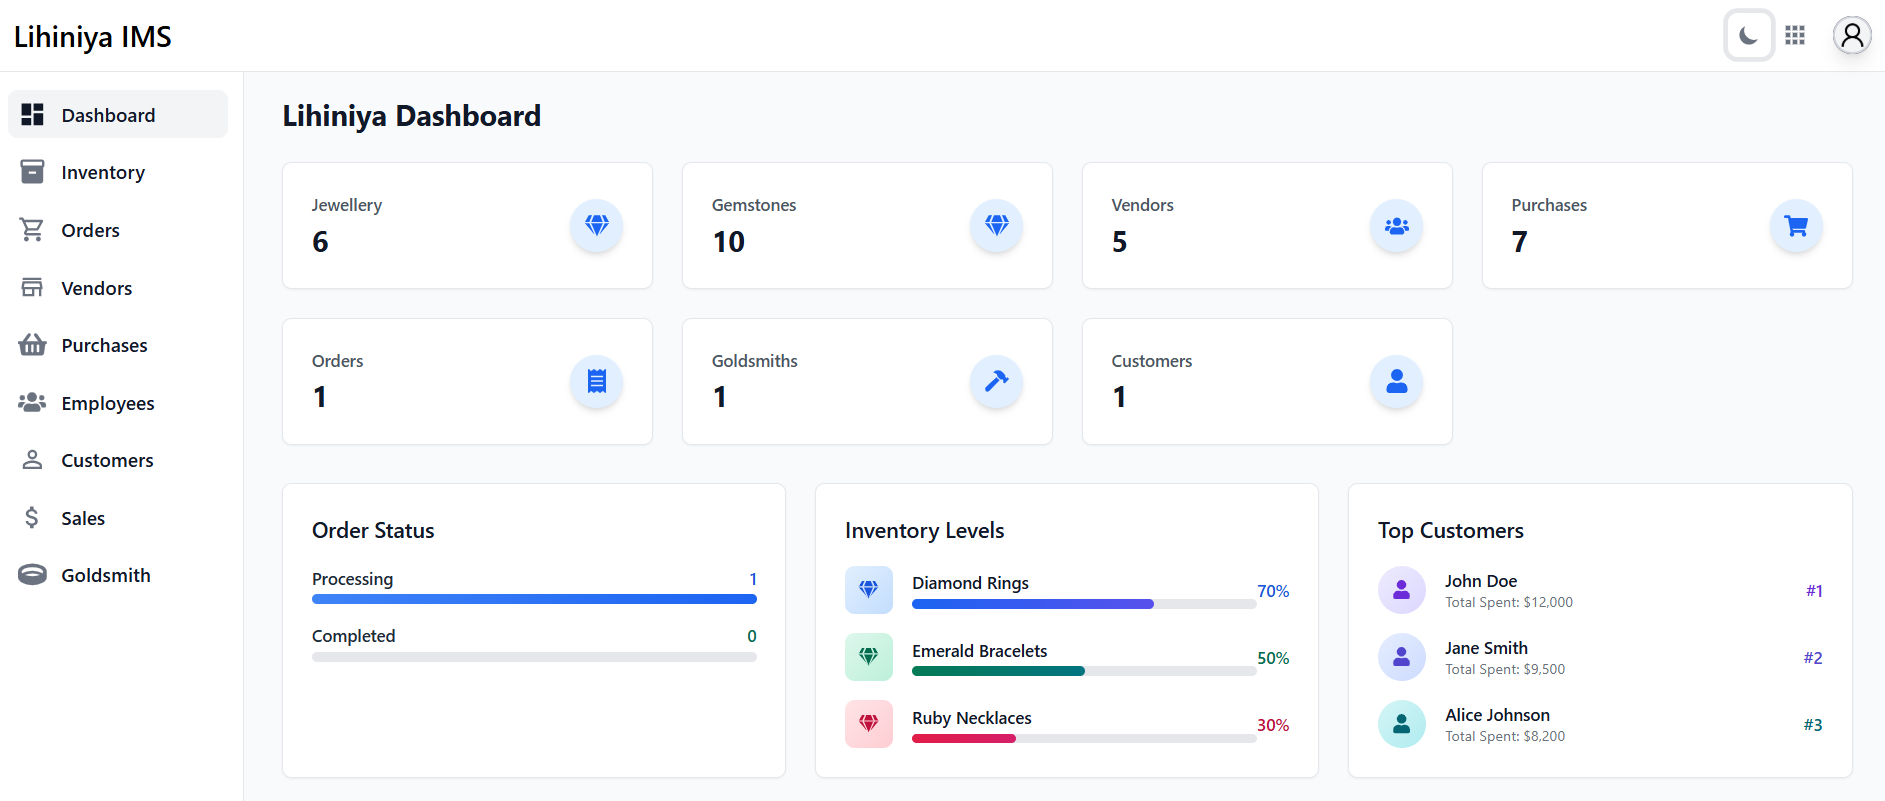
Task: Click the gem icon on Gemstones card
Action: point(997,226)
